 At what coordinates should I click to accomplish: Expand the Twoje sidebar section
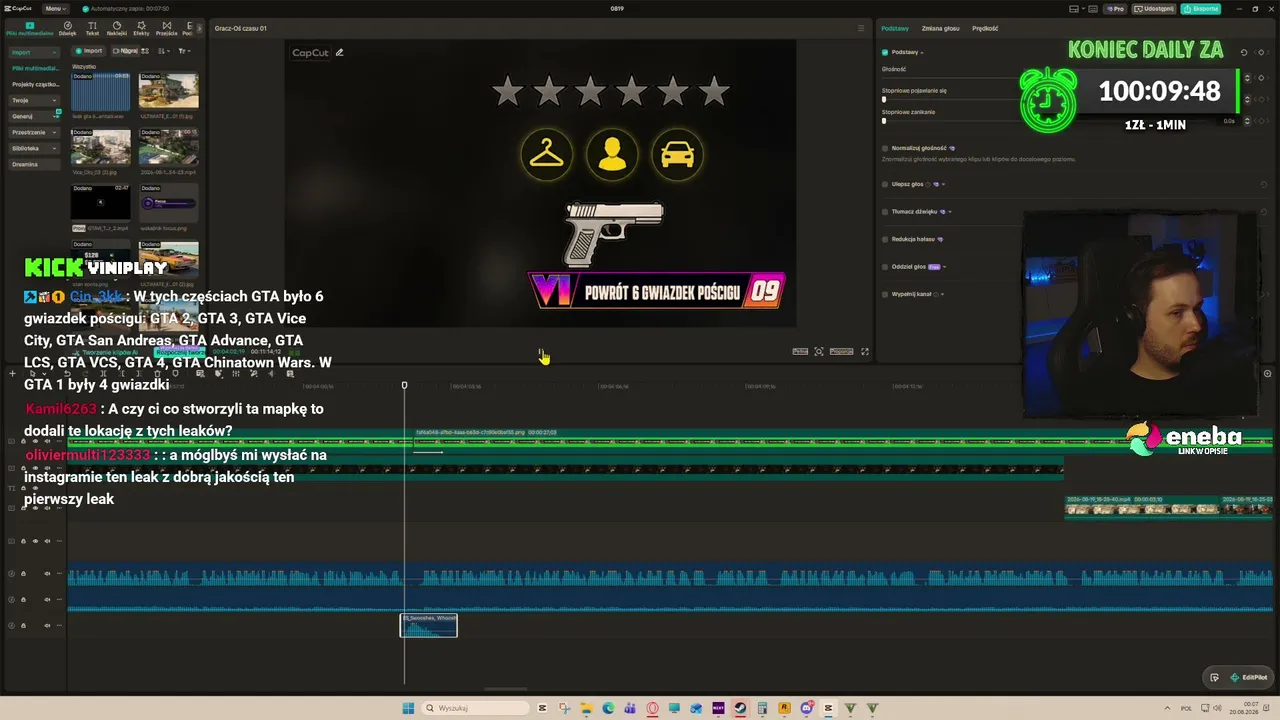coord(33,100)
